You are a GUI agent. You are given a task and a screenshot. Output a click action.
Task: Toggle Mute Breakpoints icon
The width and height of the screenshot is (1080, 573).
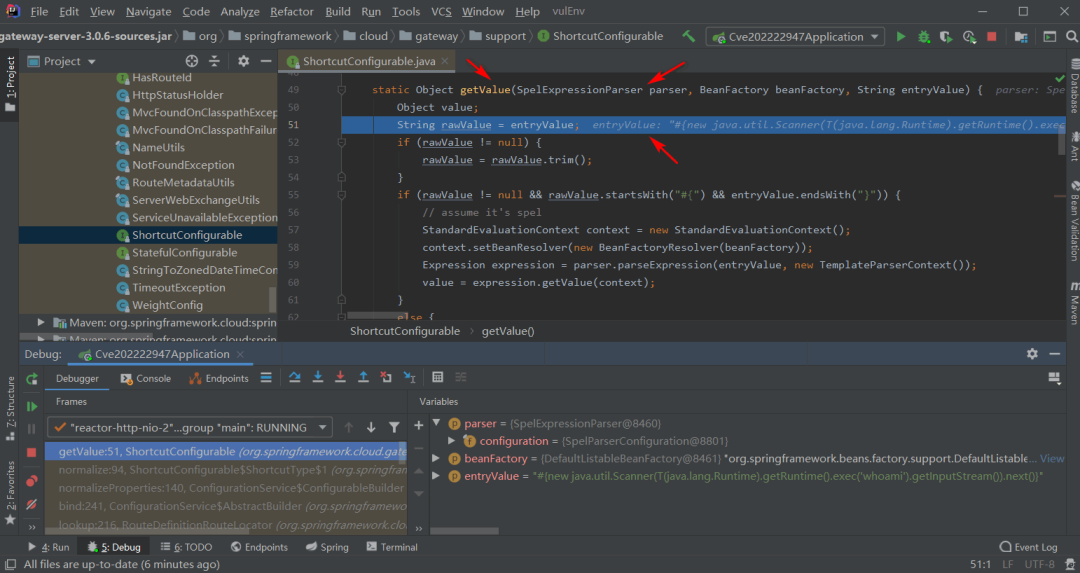coord(32,505)
